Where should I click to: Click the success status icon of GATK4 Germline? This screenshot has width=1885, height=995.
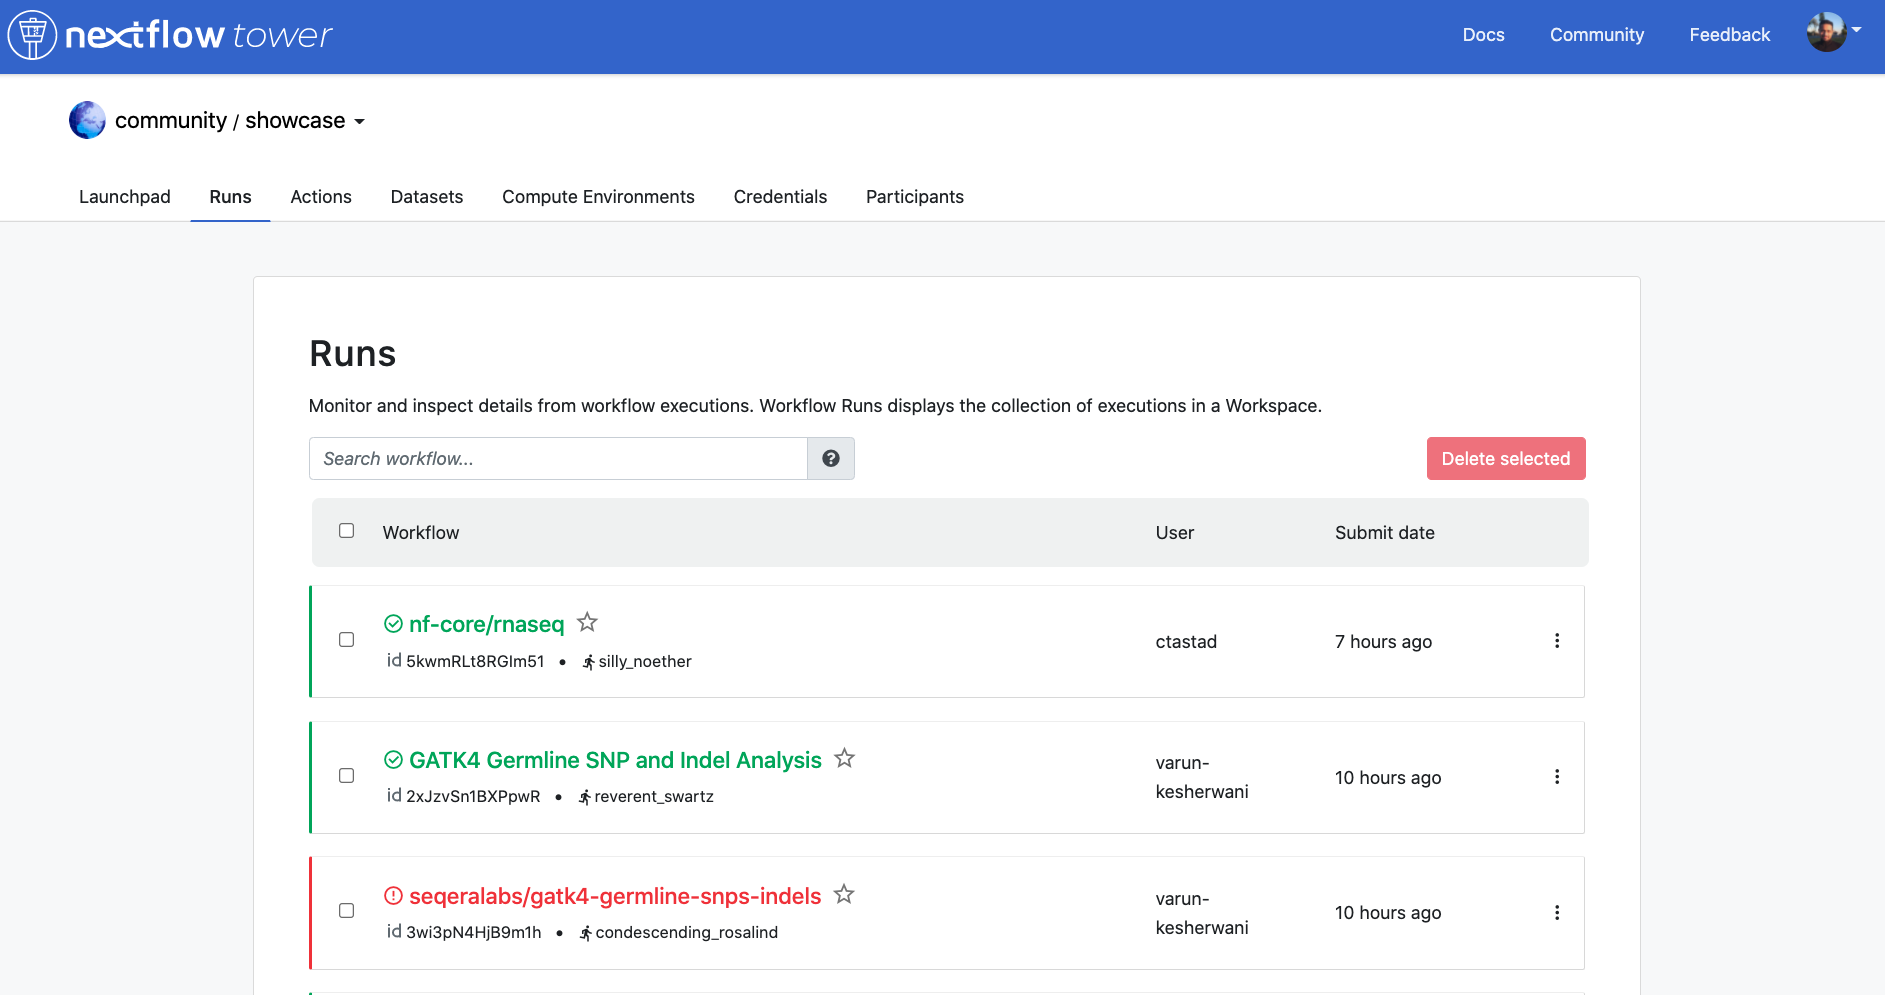pyautogui.click(x=394, y=760)
